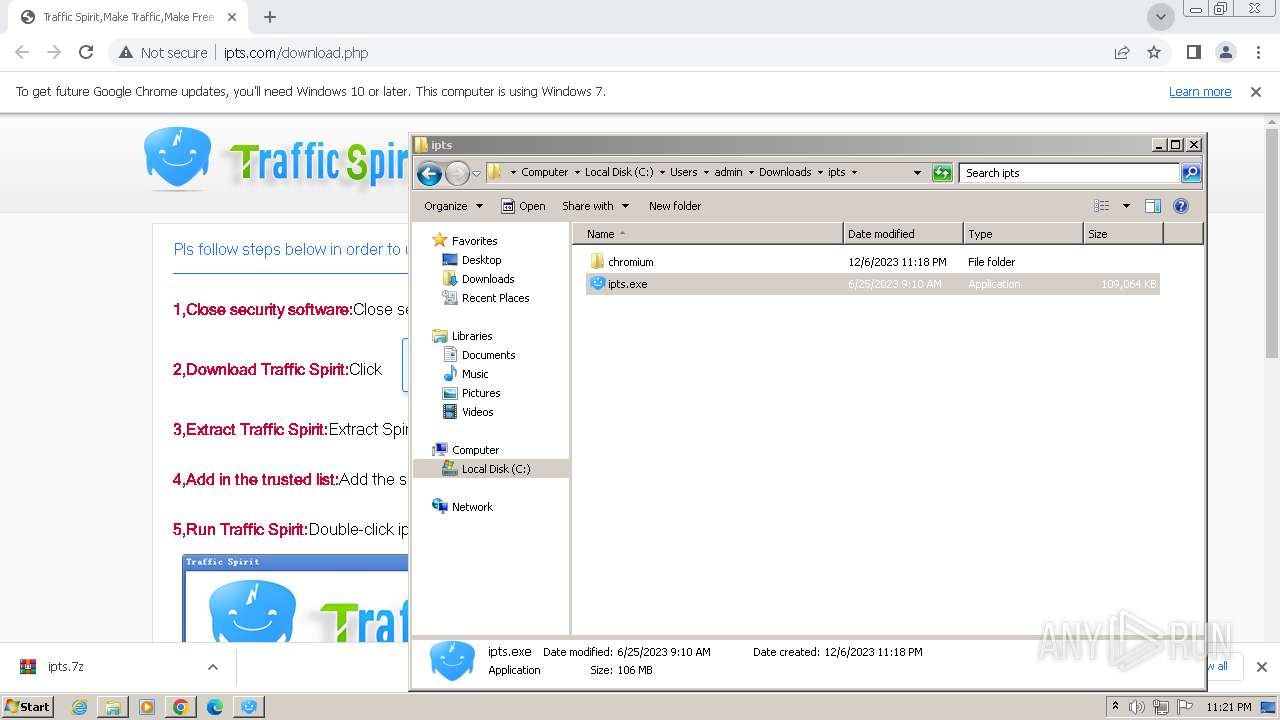Open Chrome profile avatar icon

(1226, 53)
